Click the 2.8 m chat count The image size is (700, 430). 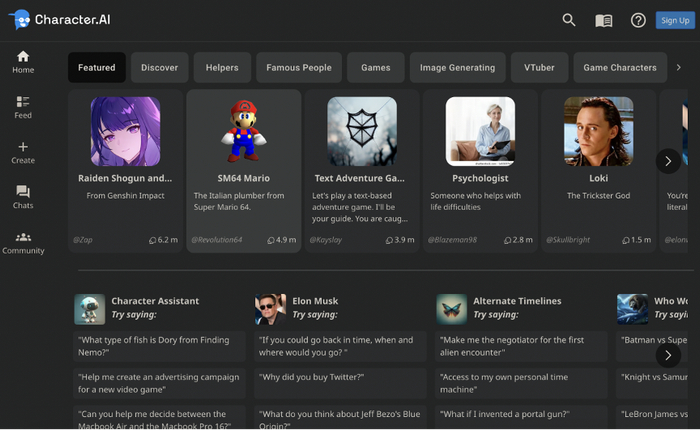[518, 240]
